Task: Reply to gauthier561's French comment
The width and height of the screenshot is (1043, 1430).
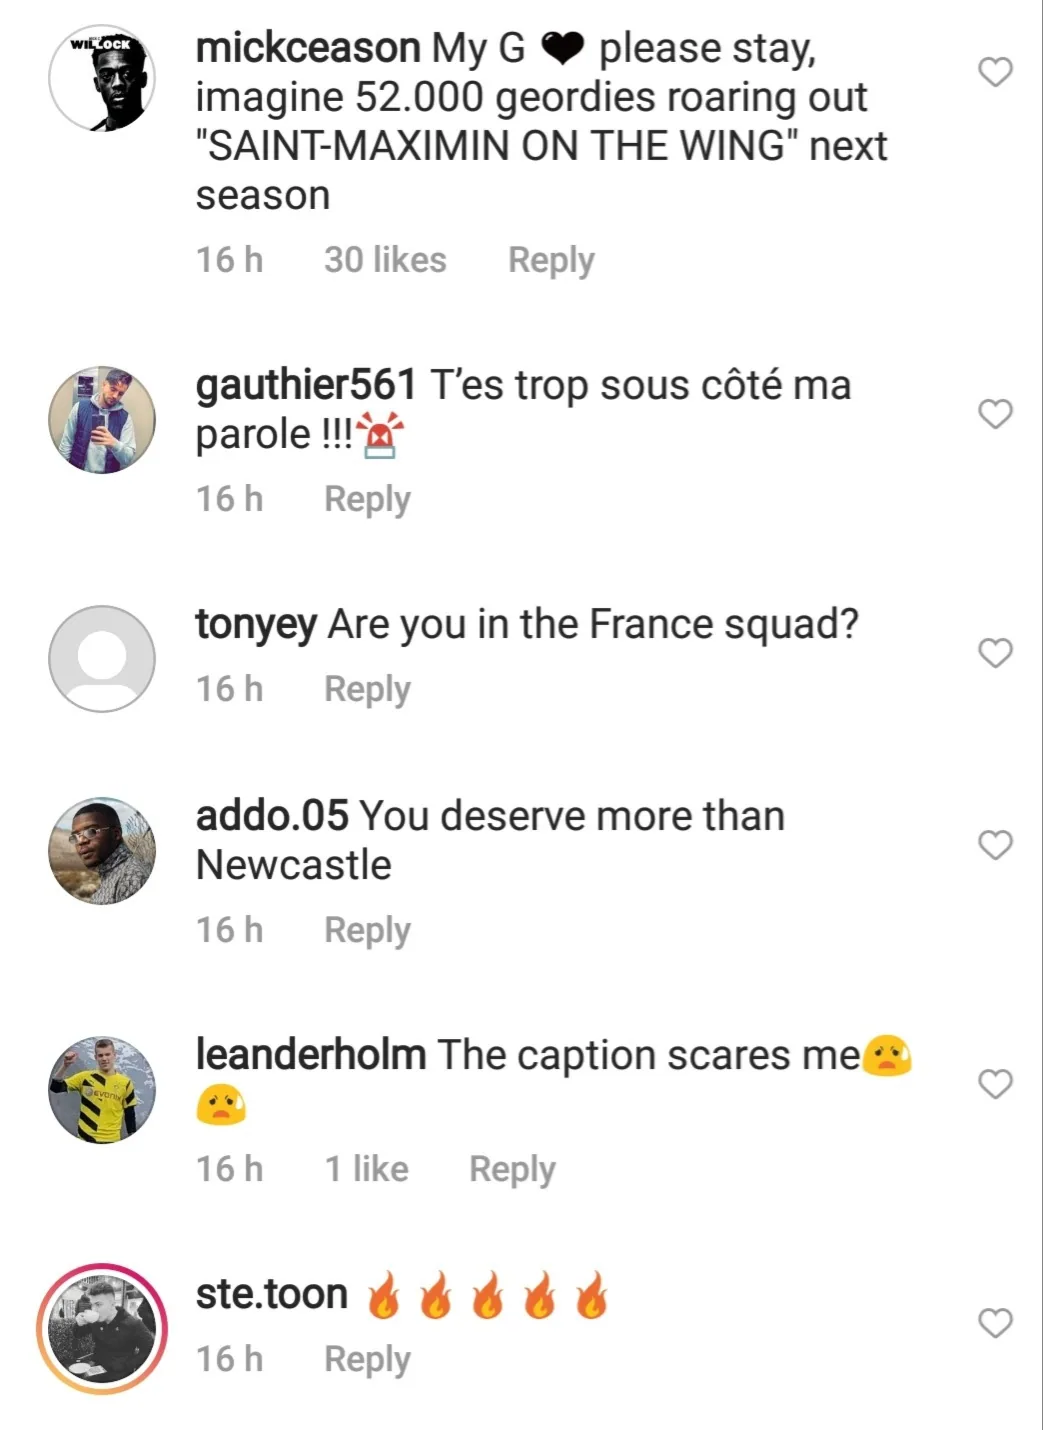Action: (x=367, y=499)
